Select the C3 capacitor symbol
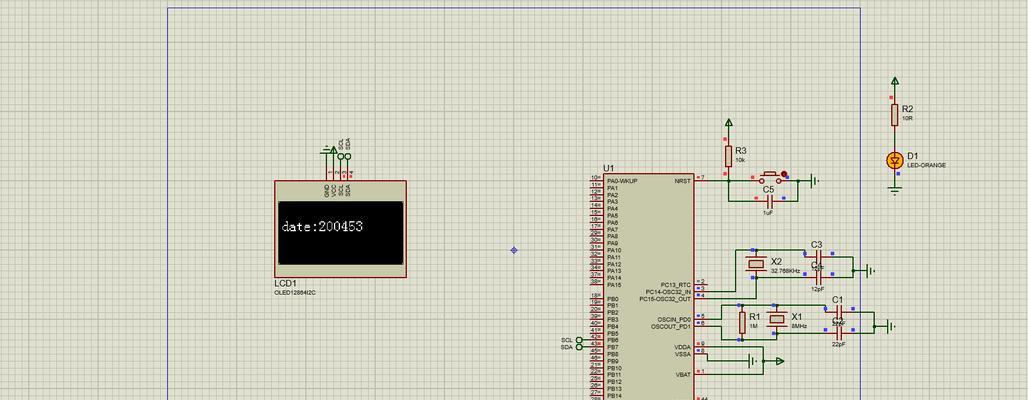Viewport: 1028px width, 400px height. click(817, 256)
